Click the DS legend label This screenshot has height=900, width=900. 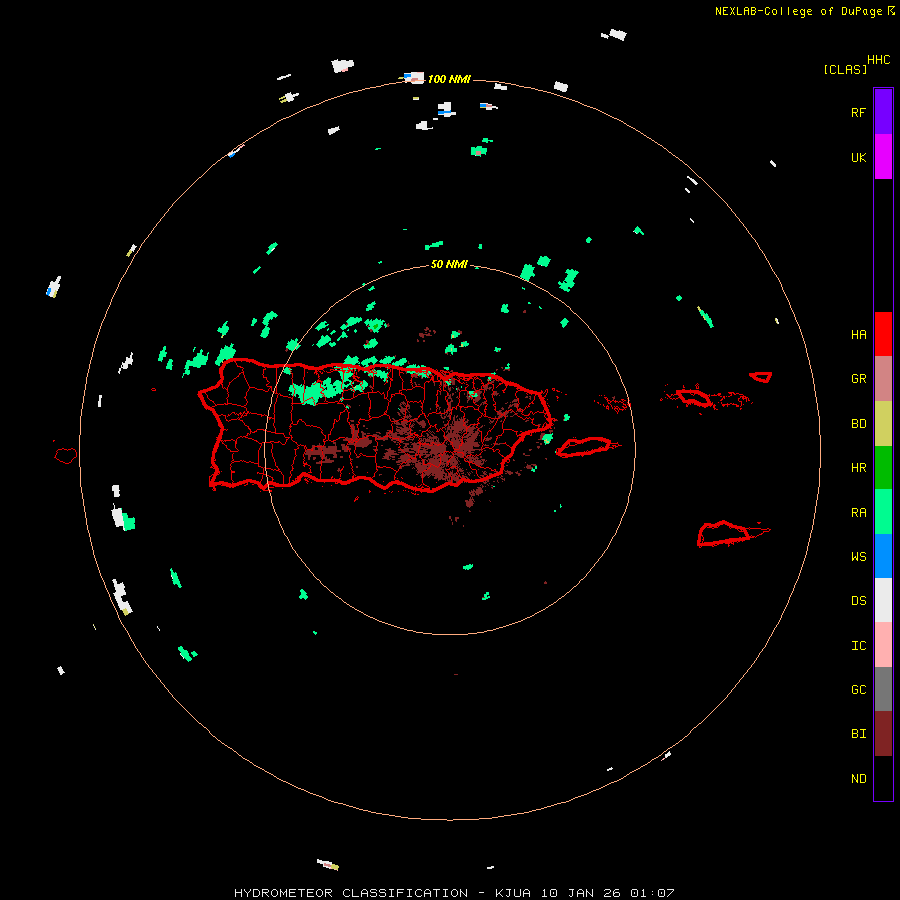858,600
